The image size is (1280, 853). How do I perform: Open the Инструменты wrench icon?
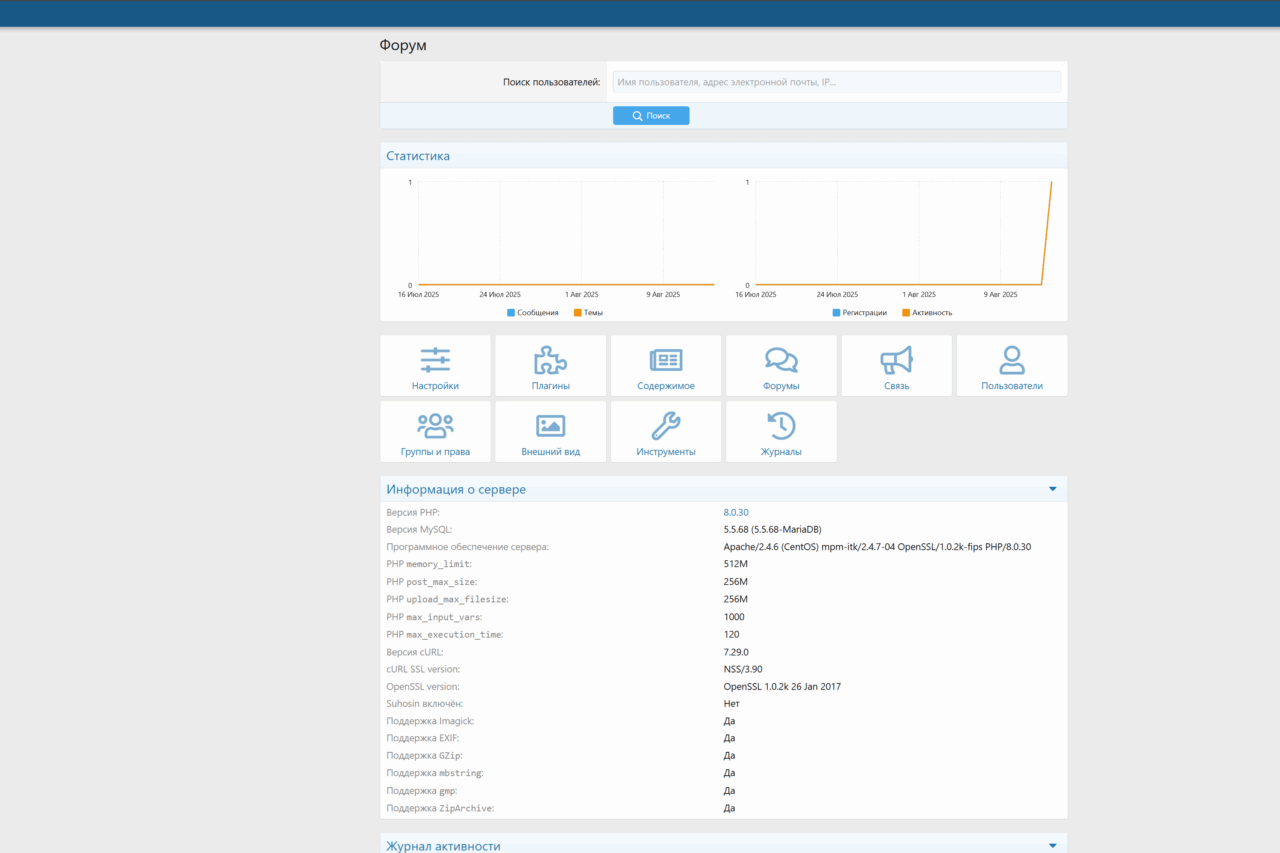[666, 426]
